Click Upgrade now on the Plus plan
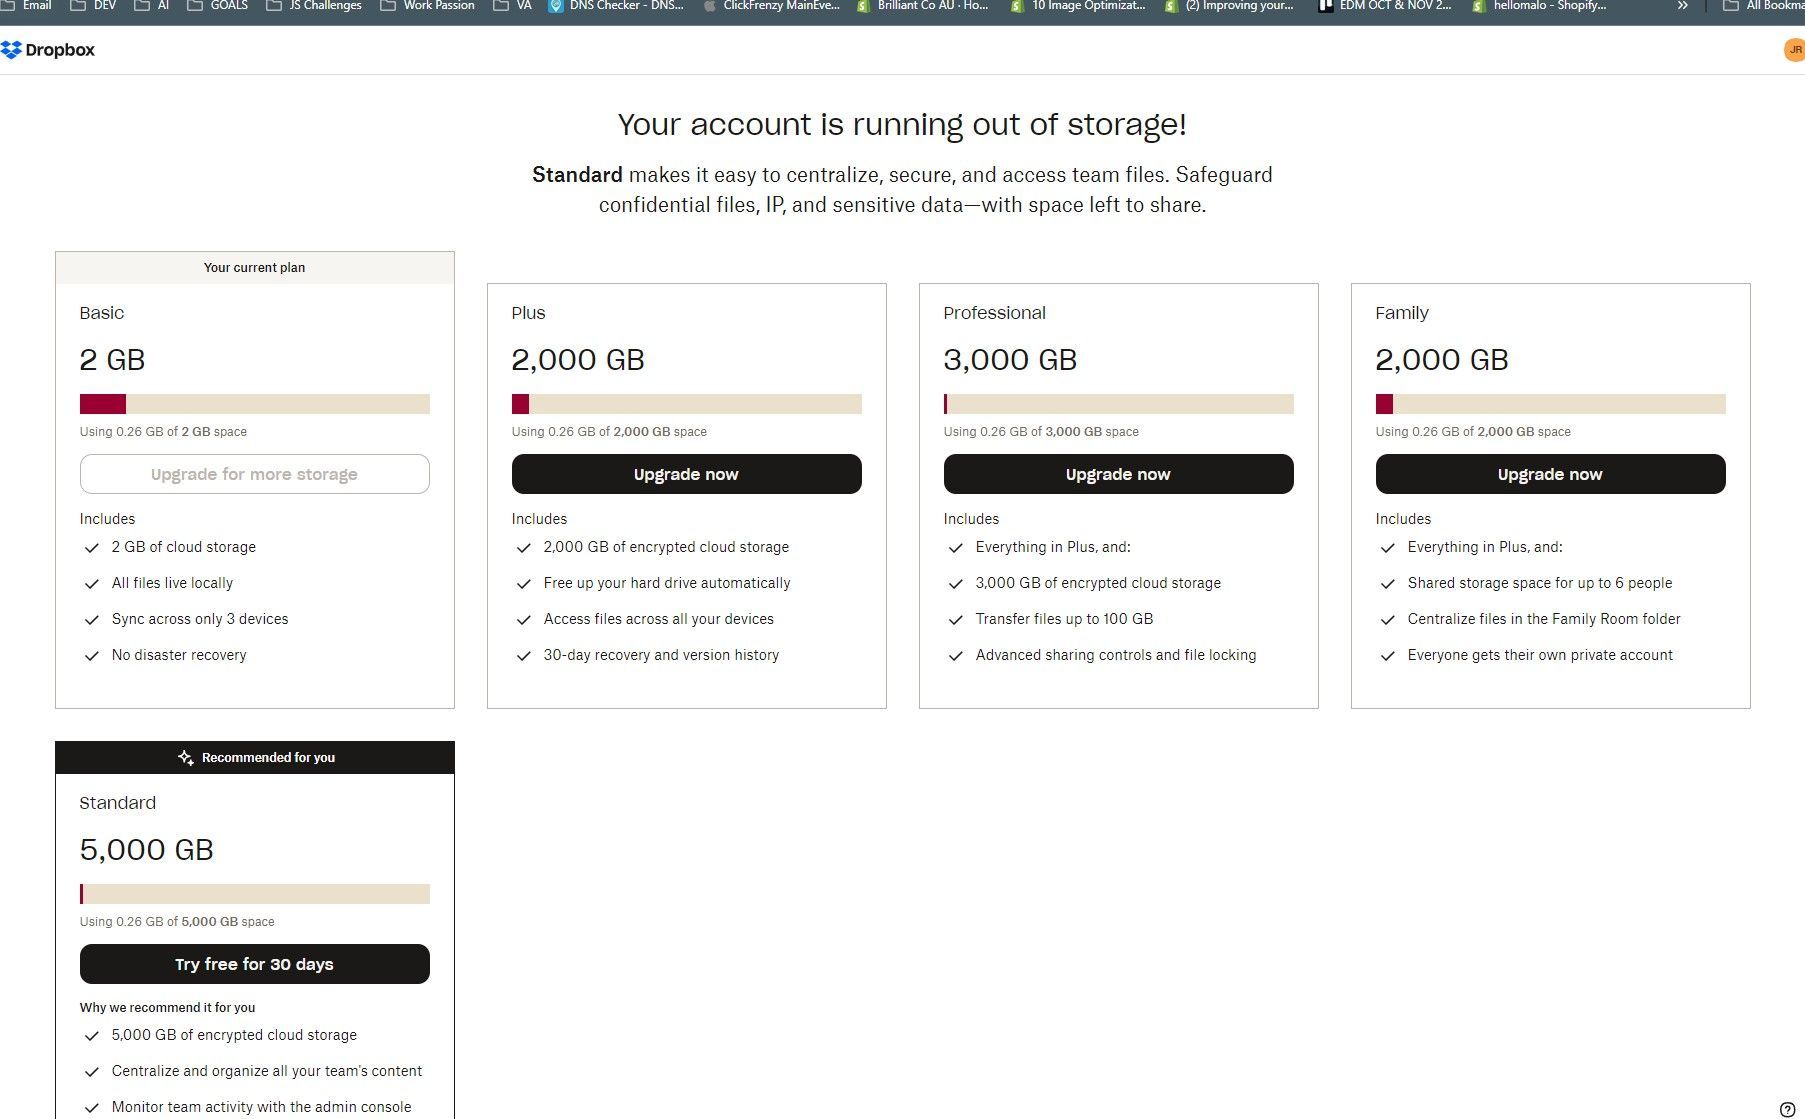 click(x=686, y=474)
